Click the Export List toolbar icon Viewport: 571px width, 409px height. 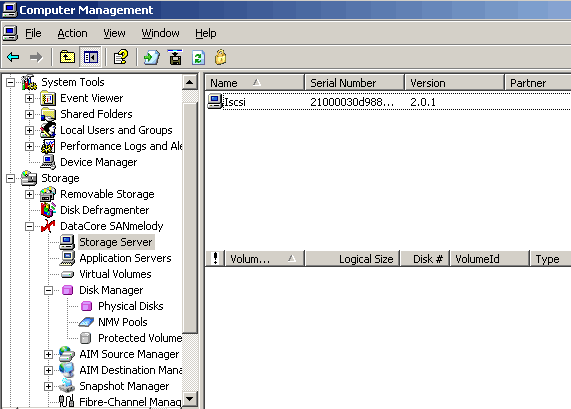coord(151,57)
